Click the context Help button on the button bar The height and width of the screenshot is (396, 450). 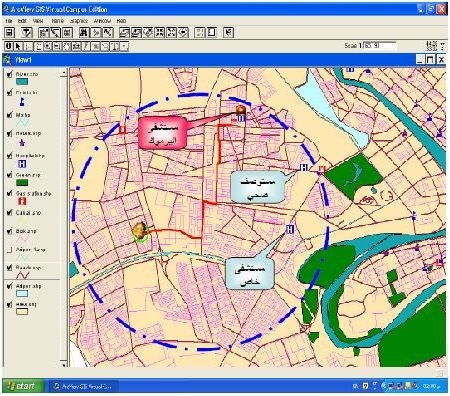pyautogui.click(x=228, y=32)
